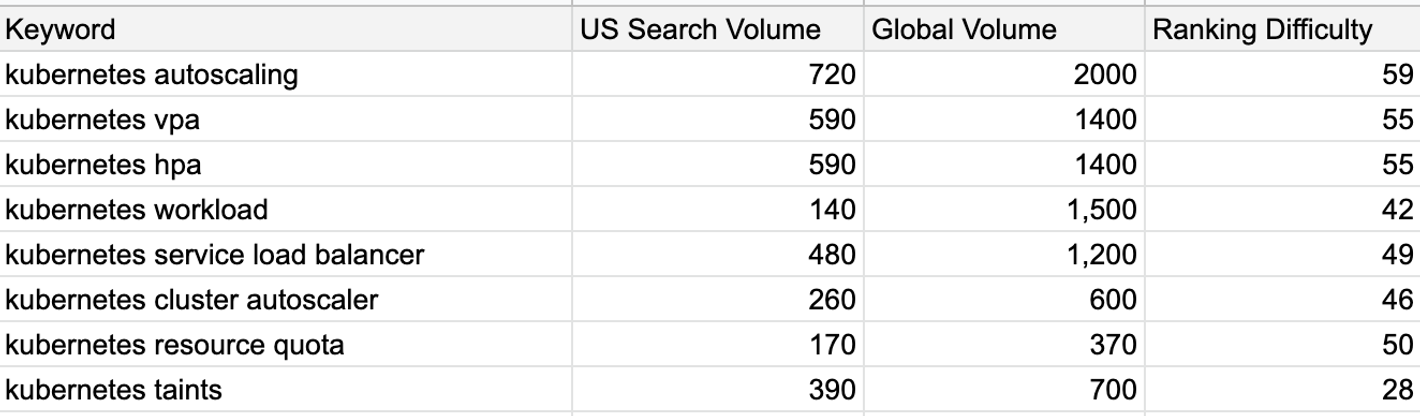Select the ranking difficulty value 46

coord(1283,299)
